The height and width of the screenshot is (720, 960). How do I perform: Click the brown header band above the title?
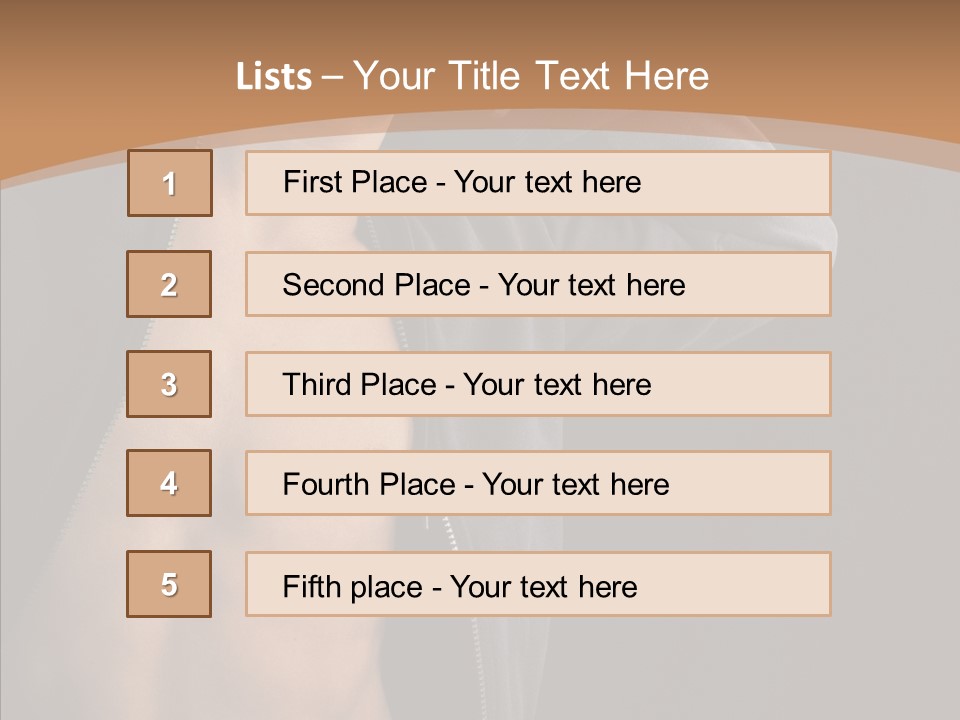tap(480, 24)
